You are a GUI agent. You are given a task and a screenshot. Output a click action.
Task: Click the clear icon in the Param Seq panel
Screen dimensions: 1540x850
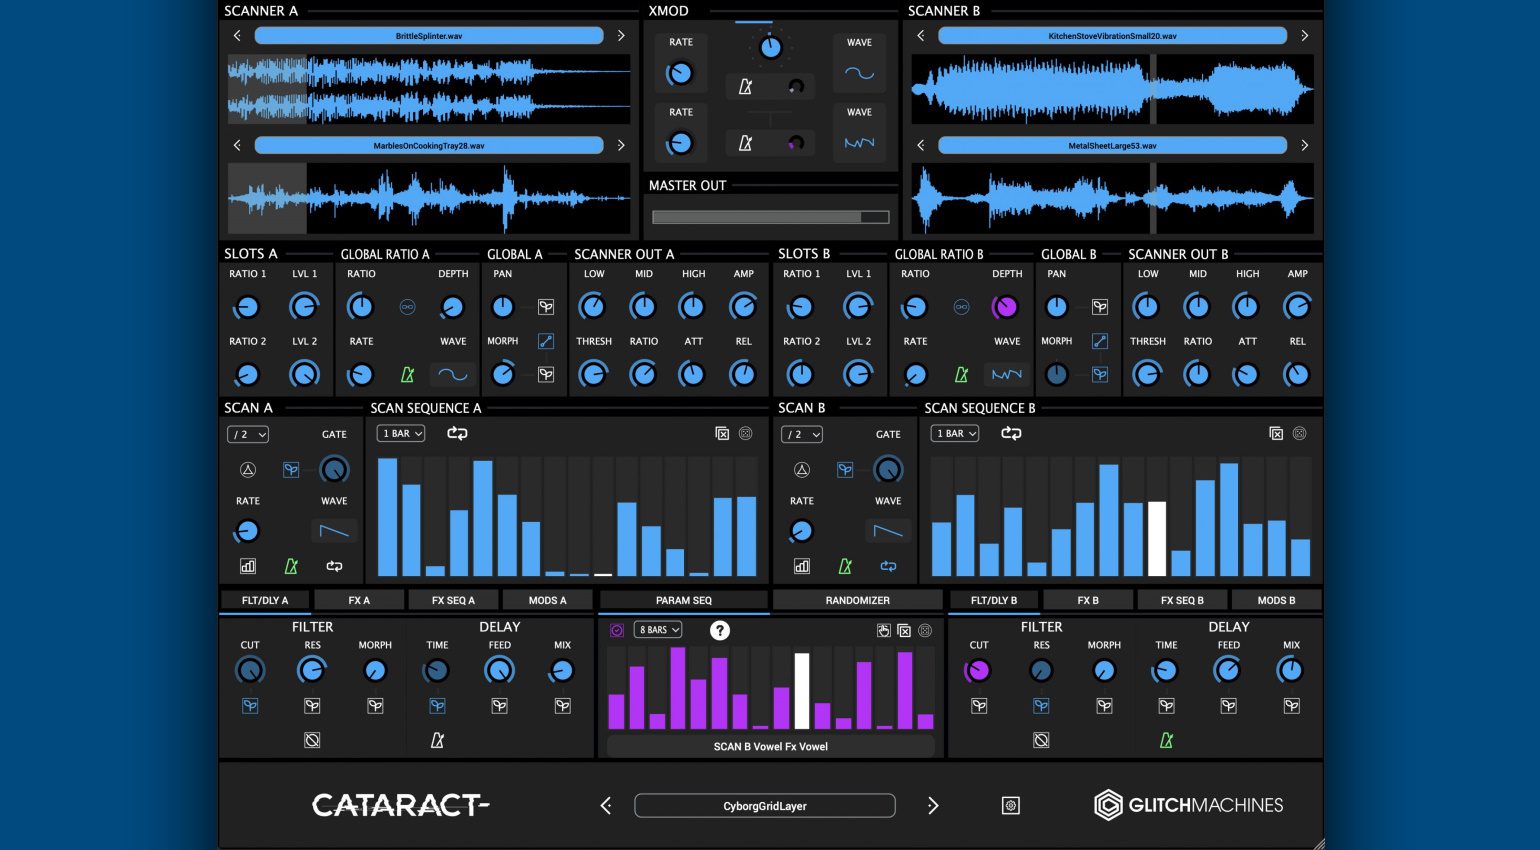(904, 630)
